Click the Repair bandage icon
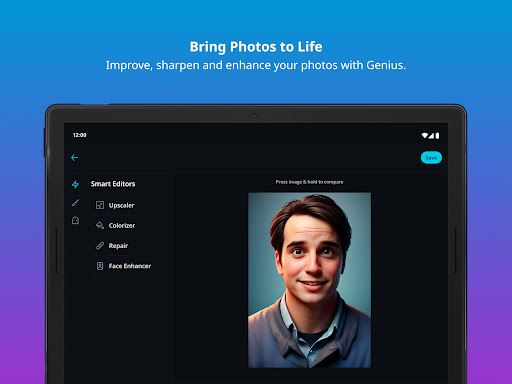The width and height of the screenshot is (512, 384). pyautogui.click(x=100, y=246)
